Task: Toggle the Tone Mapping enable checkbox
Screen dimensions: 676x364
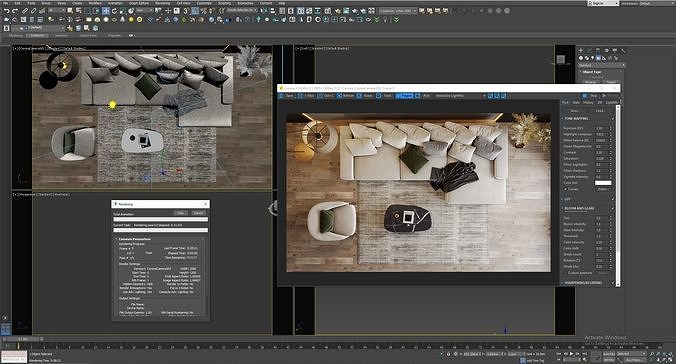Action: 613,119
